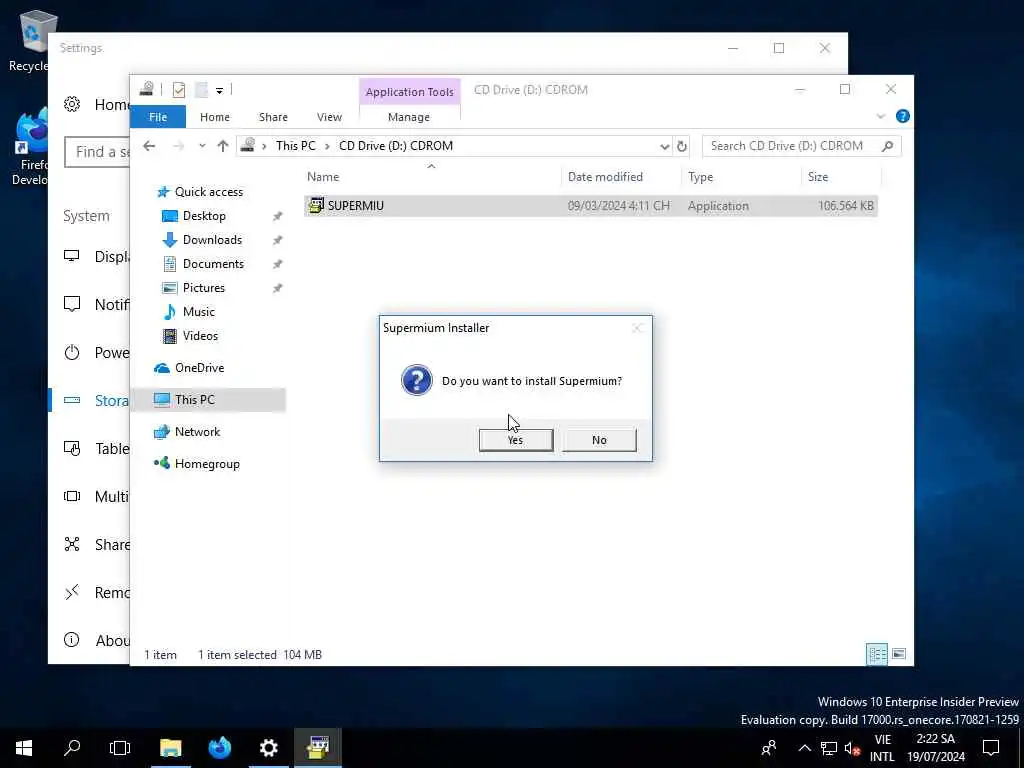Image resolution: width=1024 pixels, height=768 pixels.
Task: Select Network in the navigation pane
Action: 197,432
